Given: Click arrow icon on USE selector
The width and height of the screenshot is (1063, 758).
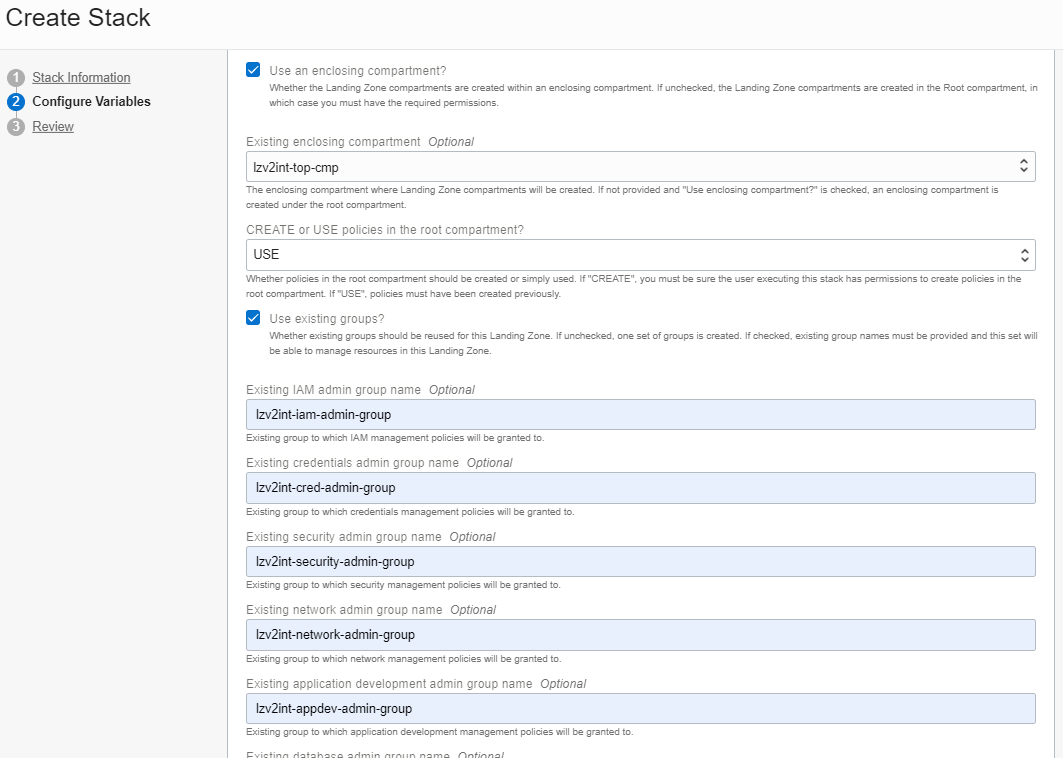Looking at the screenshot, I should (1023, 254).
